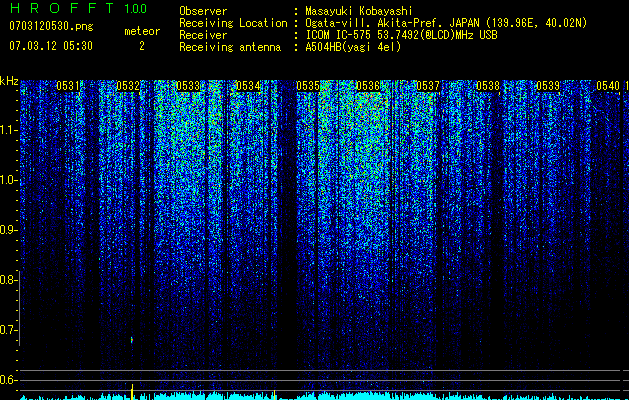The width and height of the screenshot is (629, 400).
Task: Click the kHz axis unit label
Action: point(9,81)
